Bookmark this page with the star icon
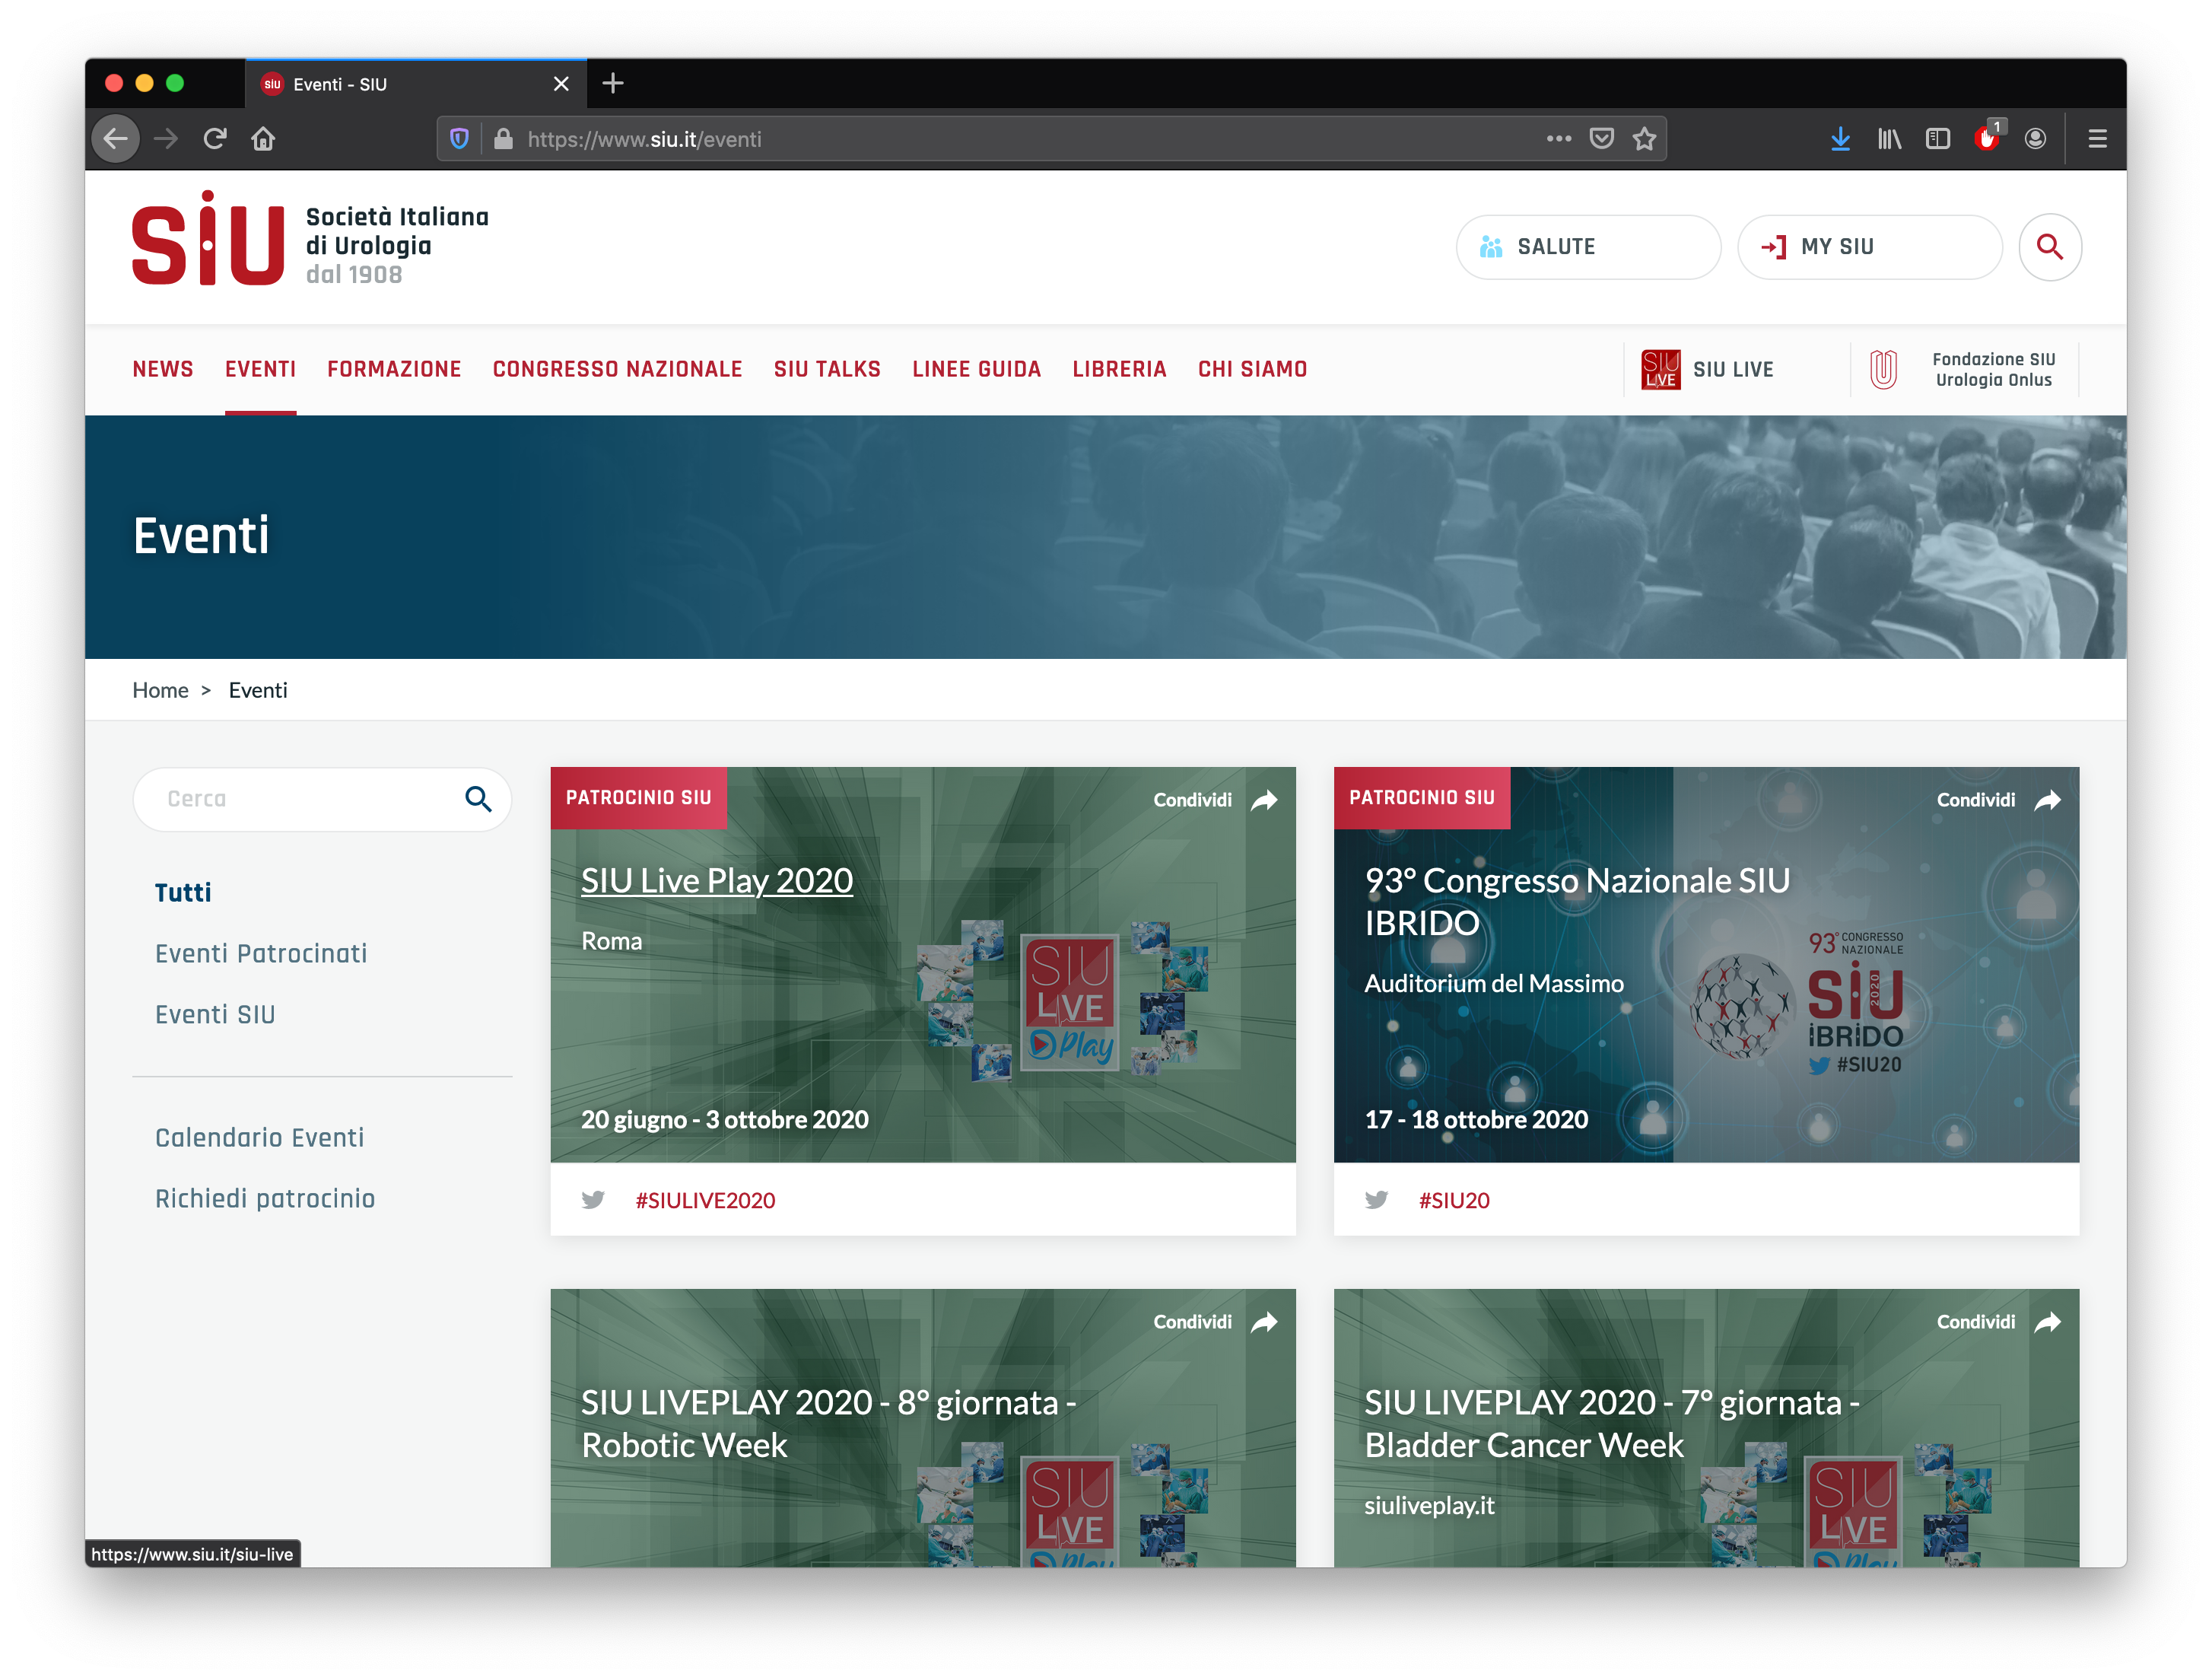The image size is (2212, 1680). tap(1645, 139)
